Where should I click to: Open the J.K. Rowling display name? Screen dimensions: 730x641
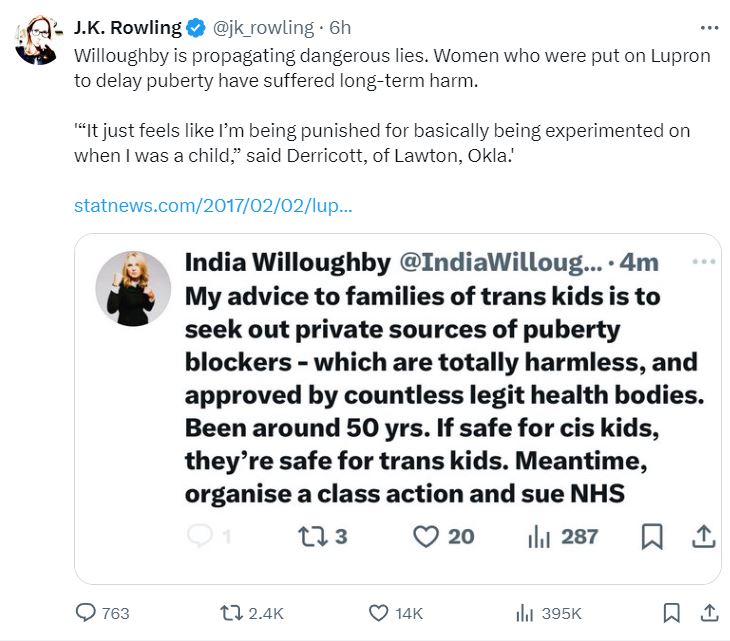pyautogui.click(x=128, y=28)
